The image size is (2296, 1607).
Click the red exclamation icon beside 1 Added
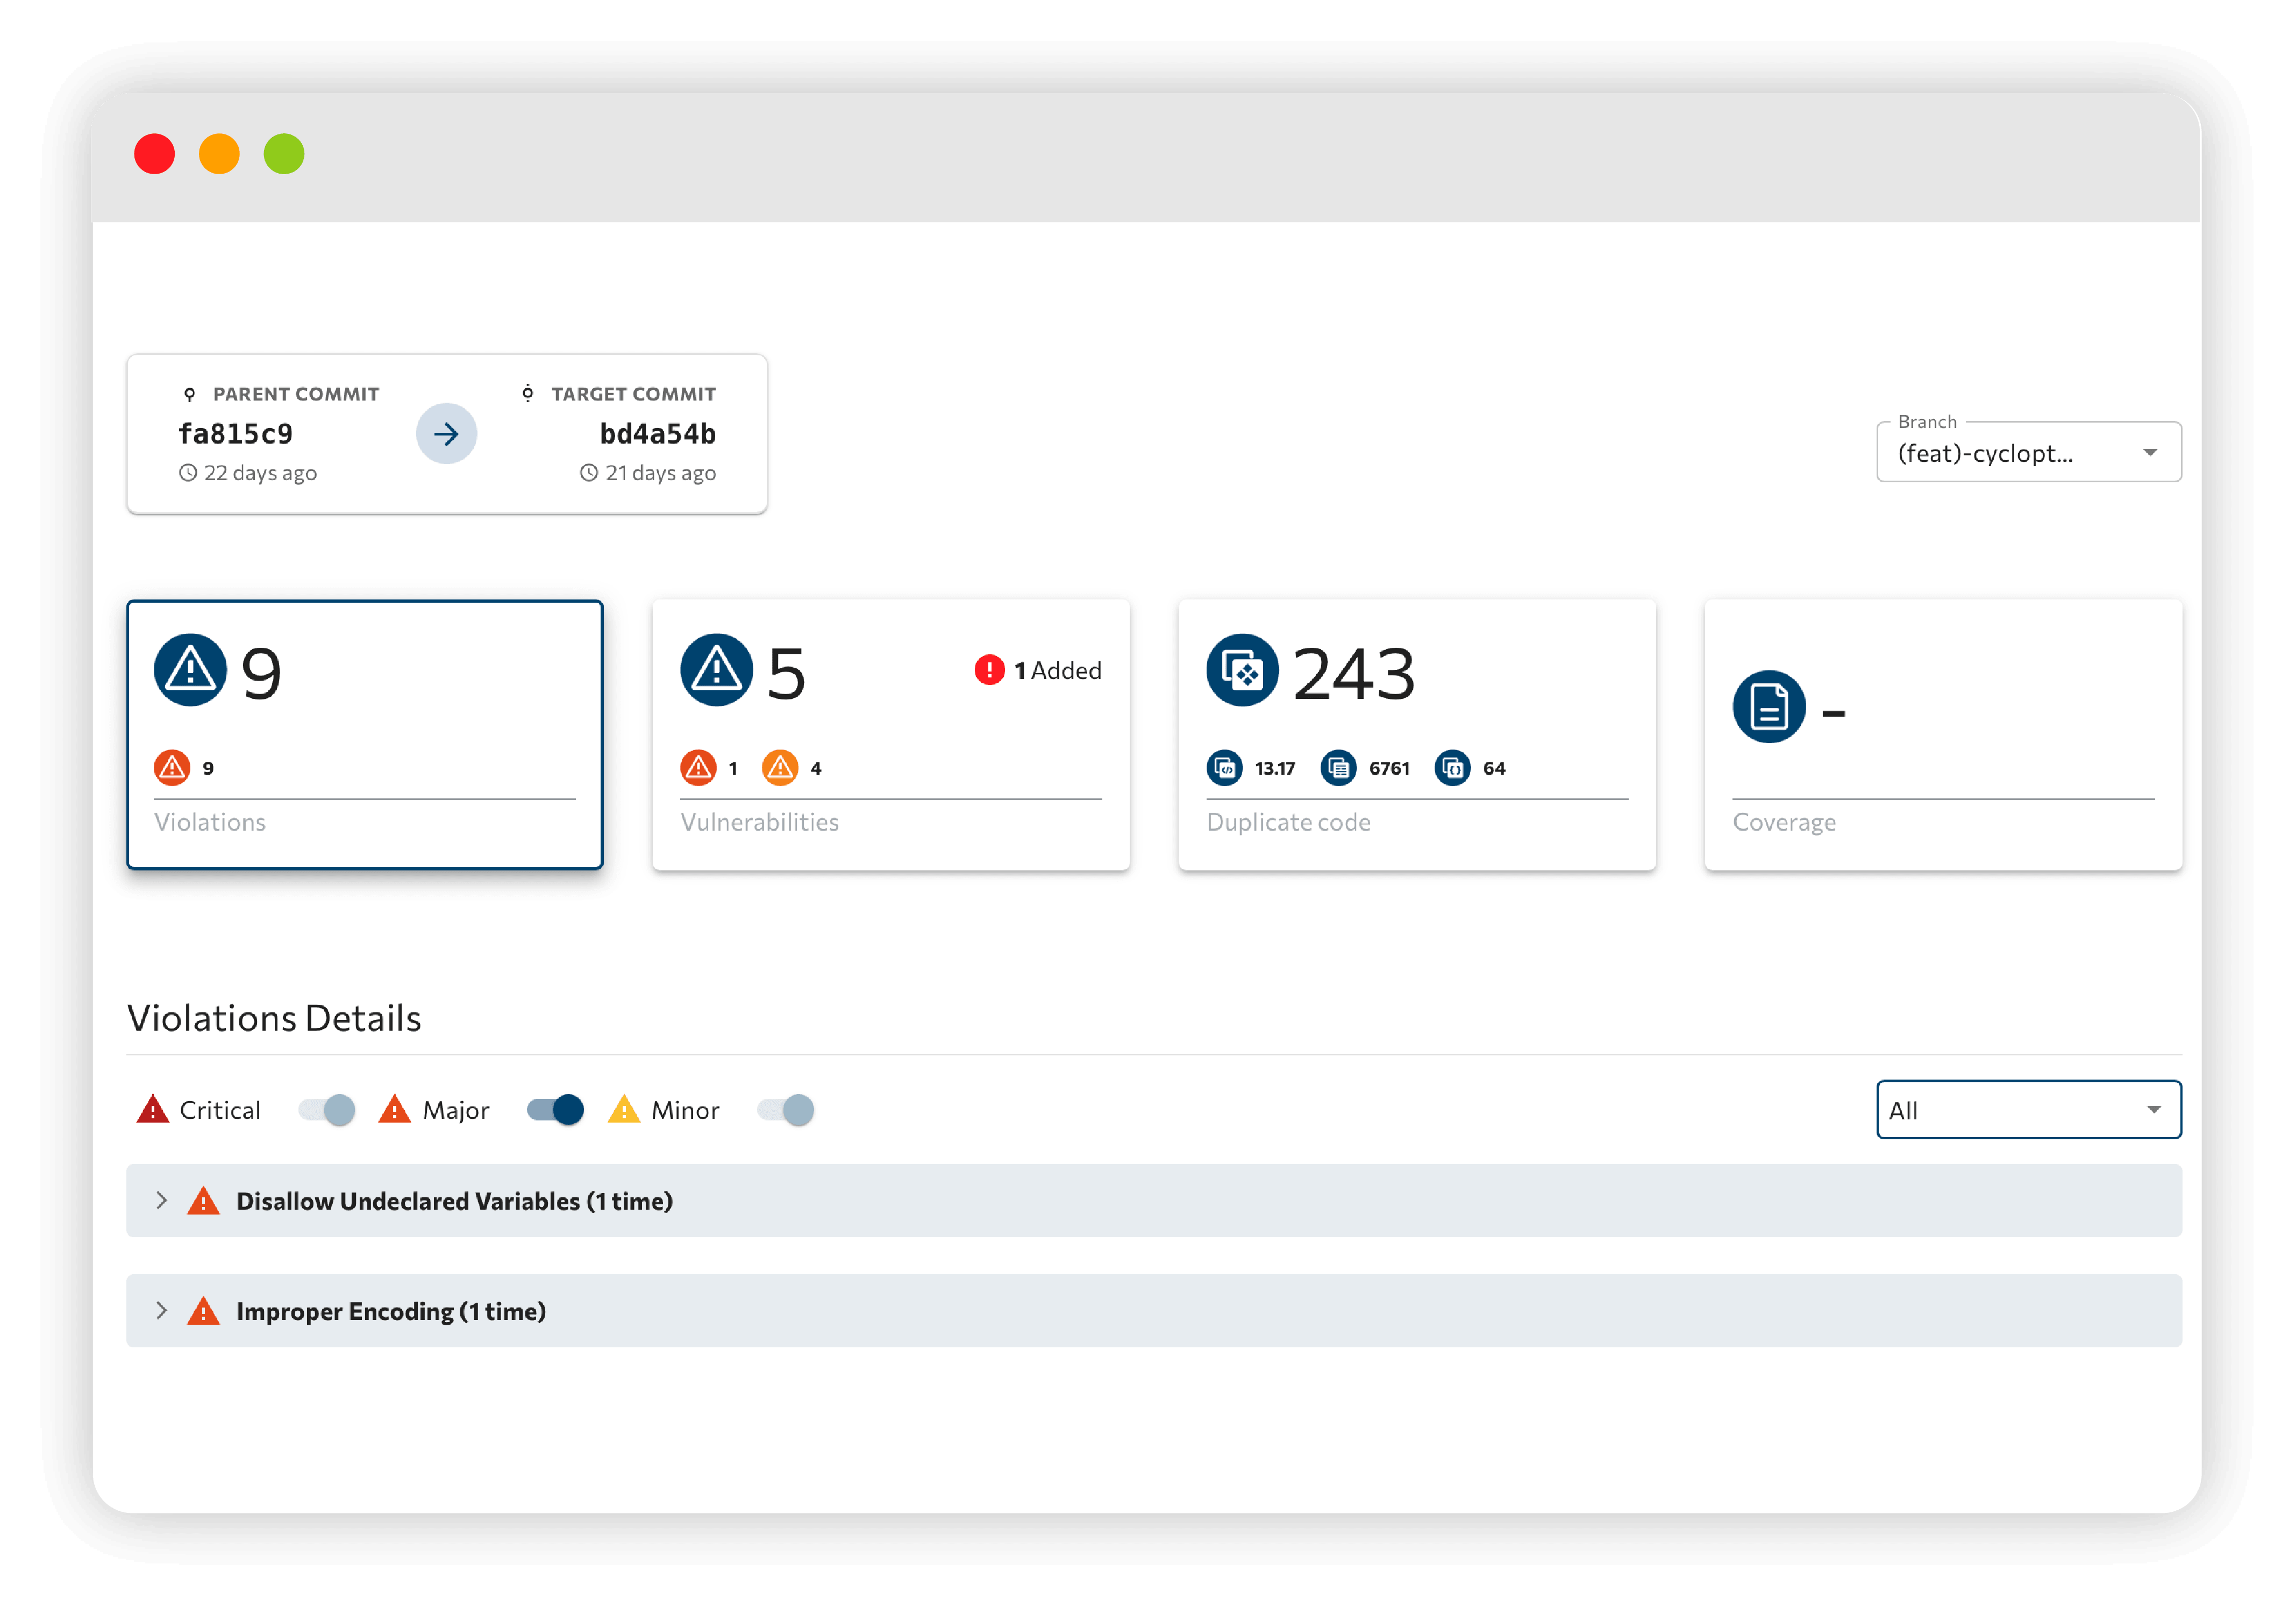coord(989,670)
